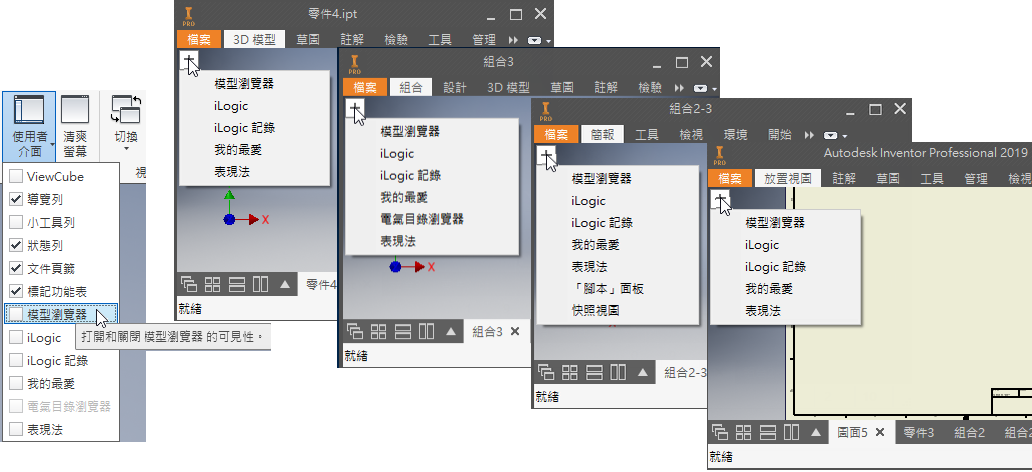The width and height of the screenshot is (1032, 472).
Task: Expand document tab list arrow in Inventor Professional window
Action: point(816,433)
